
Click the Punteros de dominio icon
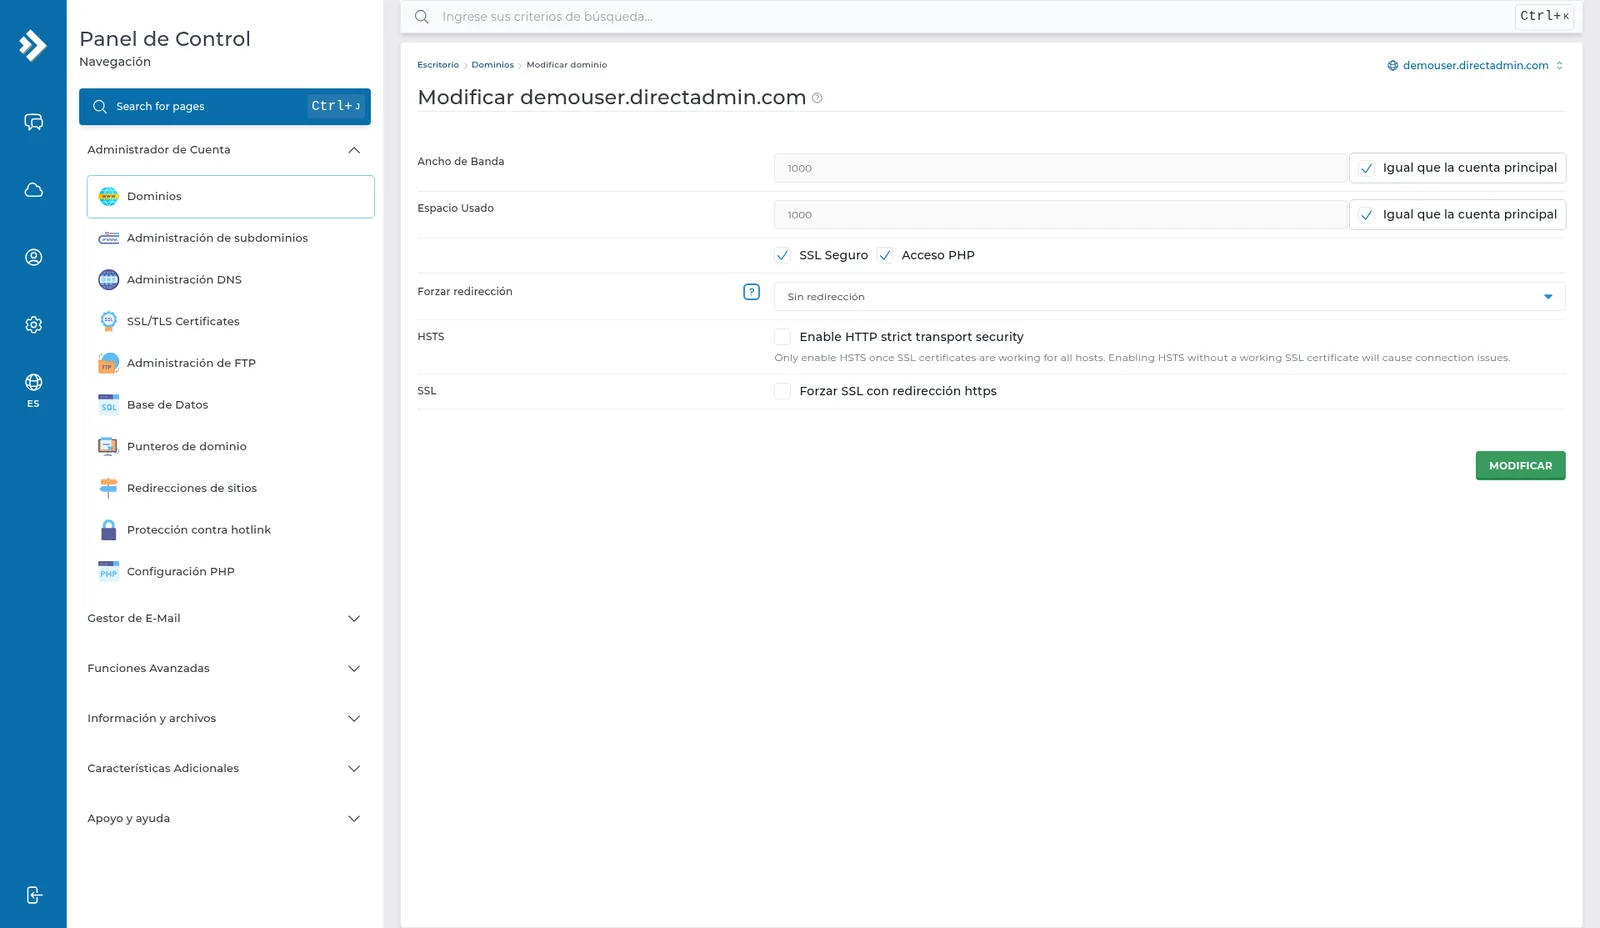click(109, 446)
